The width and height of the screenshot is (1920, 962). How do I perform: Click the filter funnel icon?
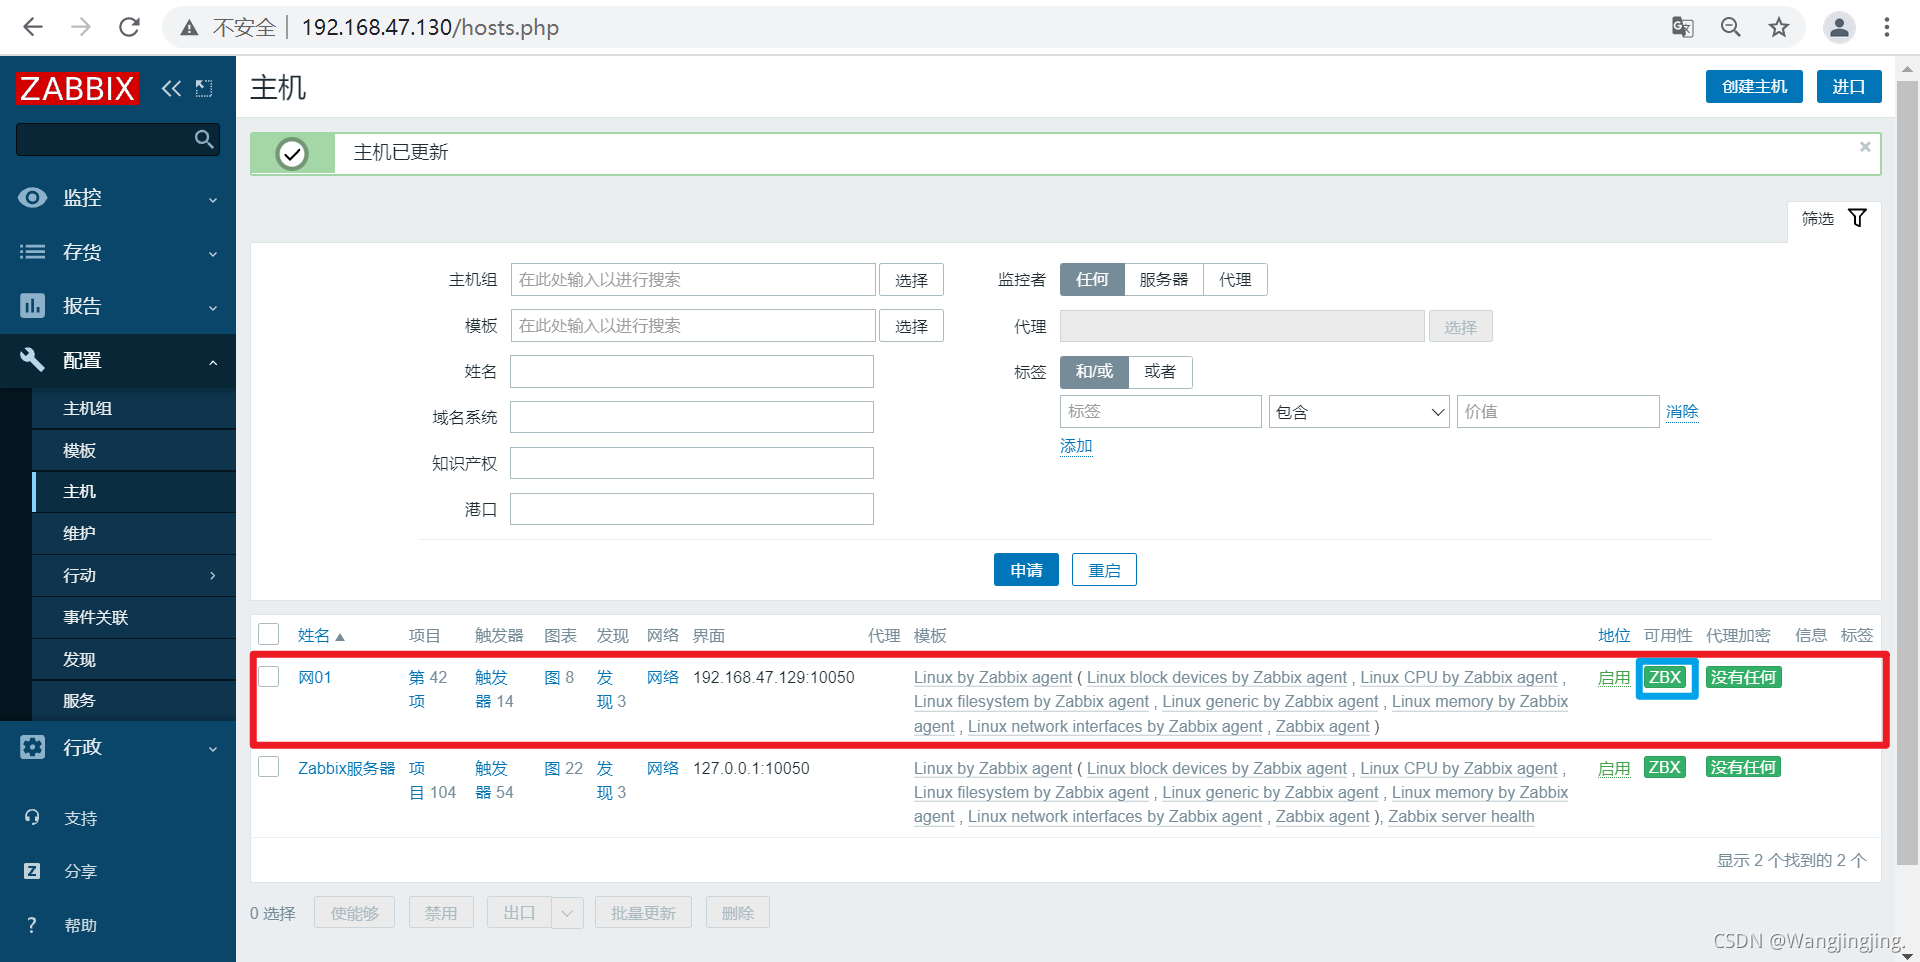[1857, 218]
